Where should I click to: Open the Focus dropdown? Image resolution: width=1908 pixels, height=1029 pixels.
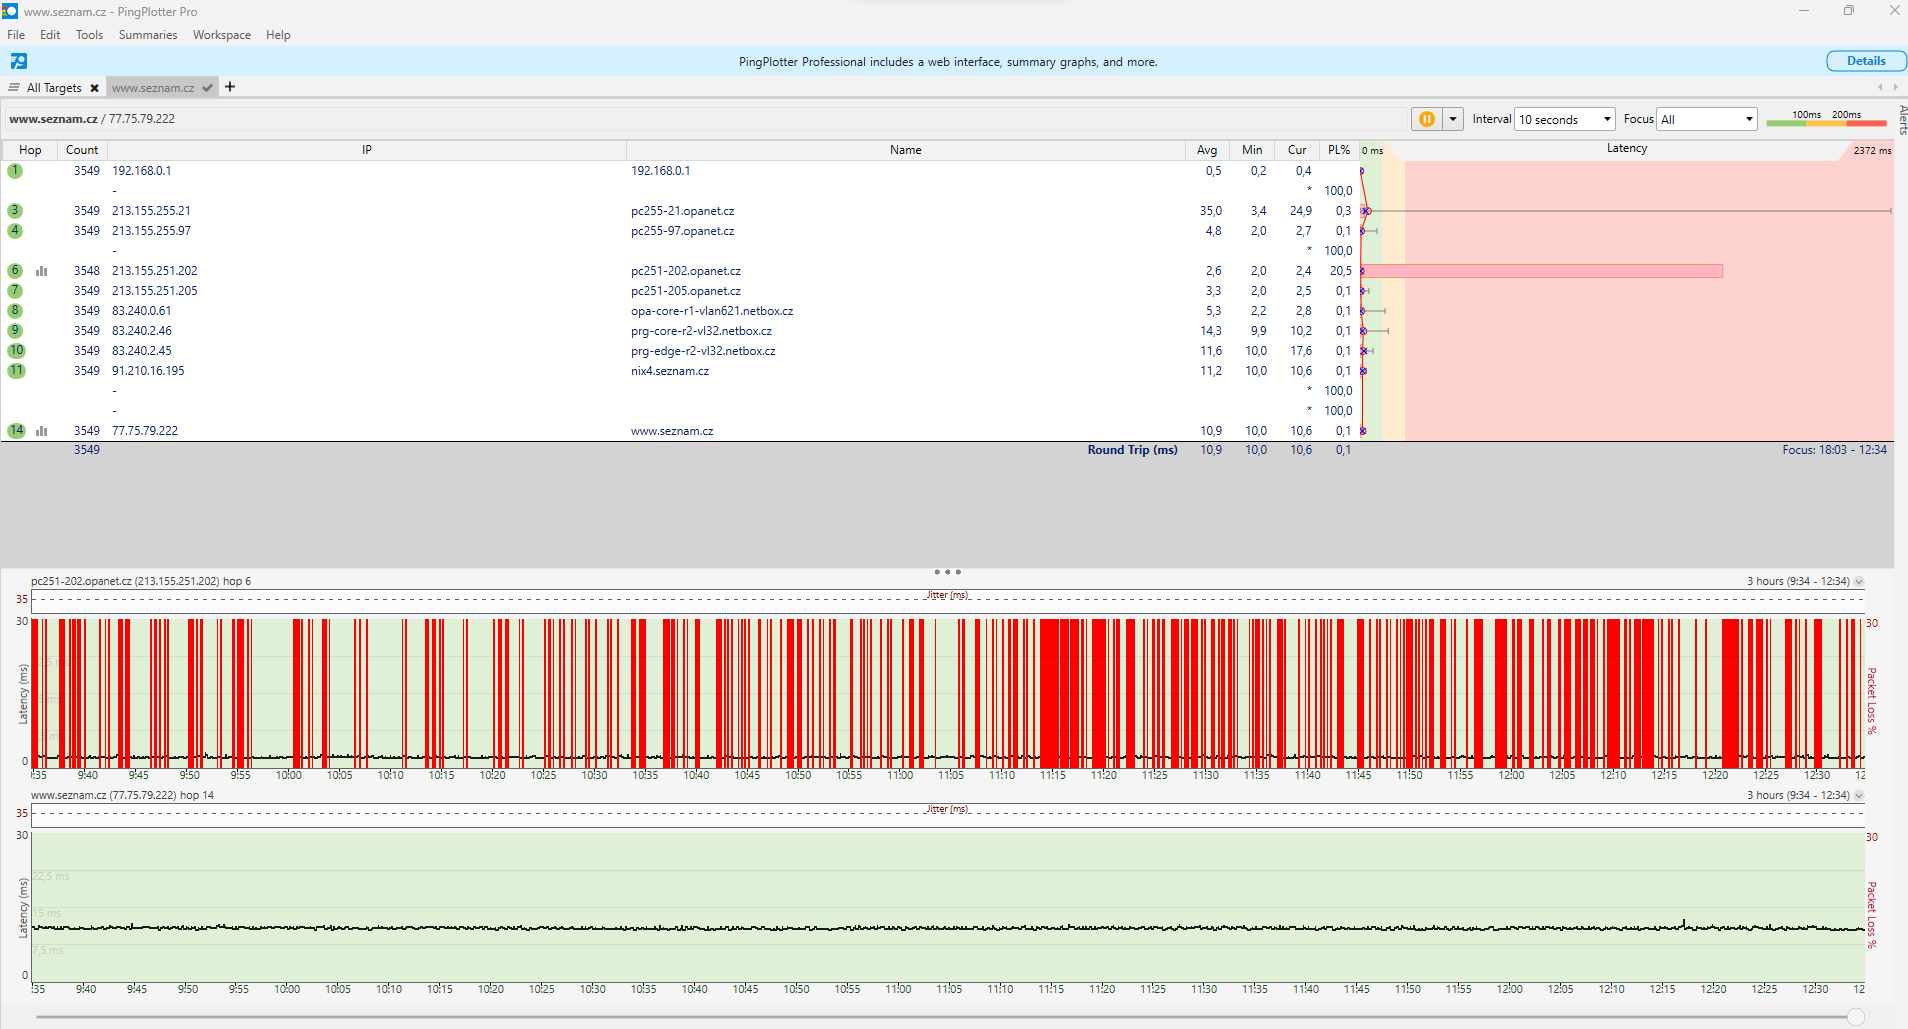(1707, 119)
